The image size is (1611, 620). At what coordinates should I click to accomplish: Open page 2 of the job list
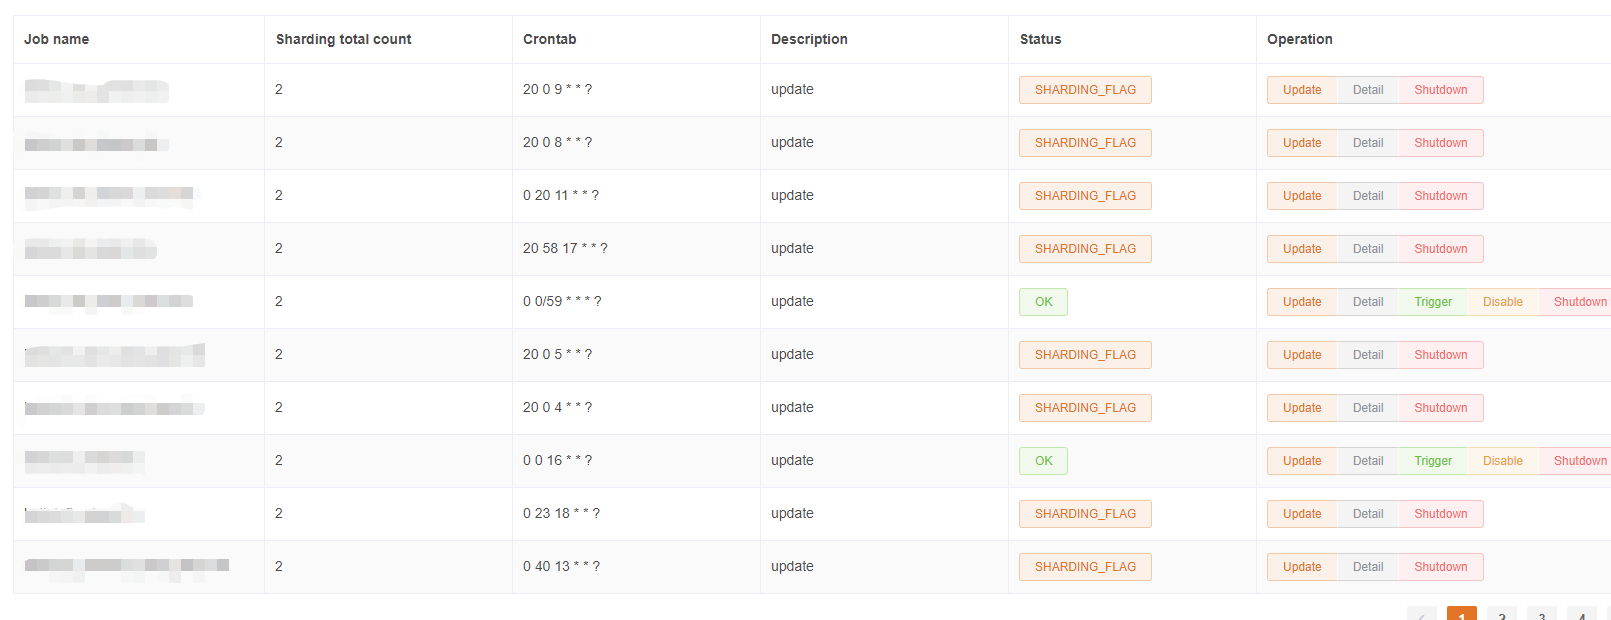[1501, 616]
